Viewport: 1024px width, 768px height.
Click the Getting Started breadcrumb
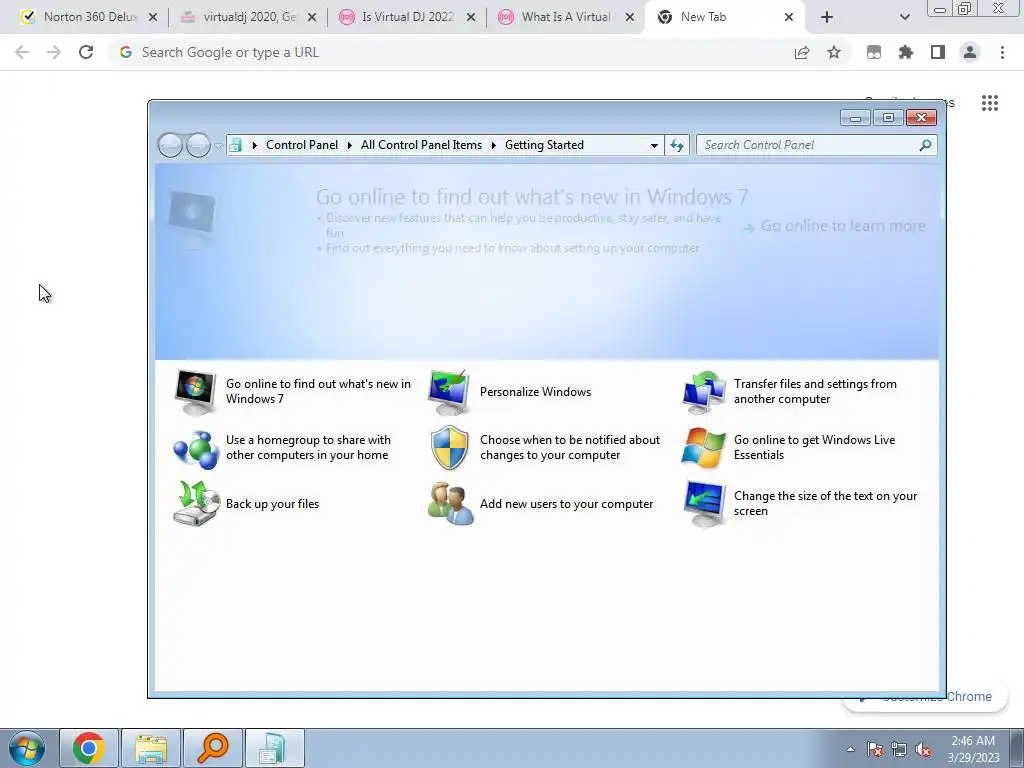(x=544, y=145)
